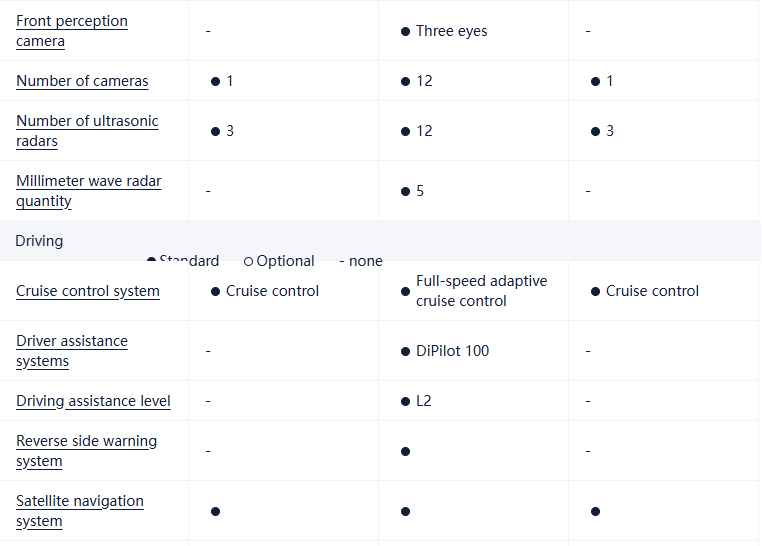The height and width of the screenshot is (546, 762).
Task: Click the Reverse side warning standard dot
Action: pyautogui.click(x=405, y=451)
